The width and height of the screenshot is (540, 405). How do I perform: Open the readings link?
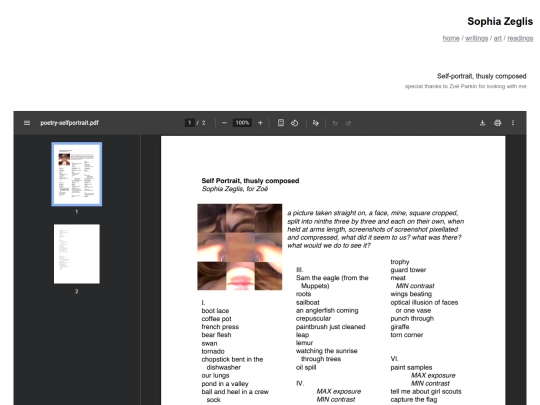[x=520, y=38]
